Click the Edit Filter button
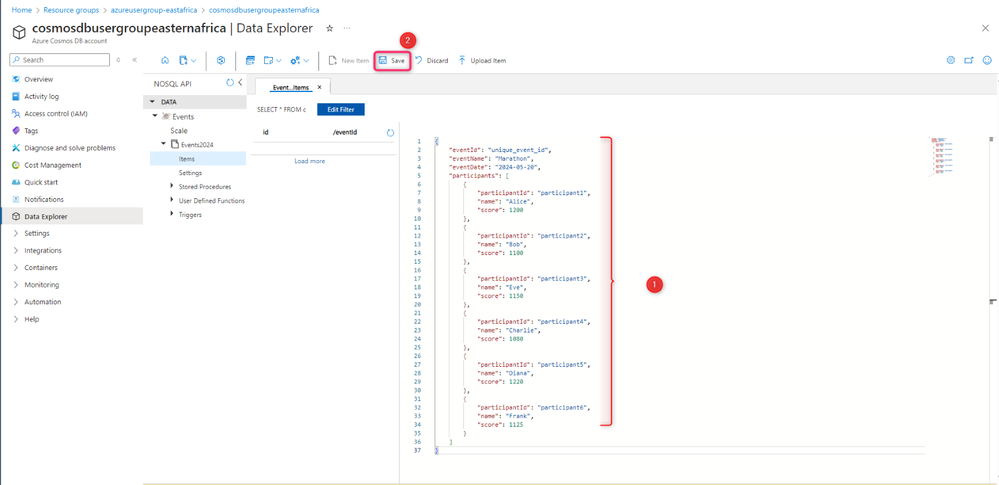 (341, 110)
